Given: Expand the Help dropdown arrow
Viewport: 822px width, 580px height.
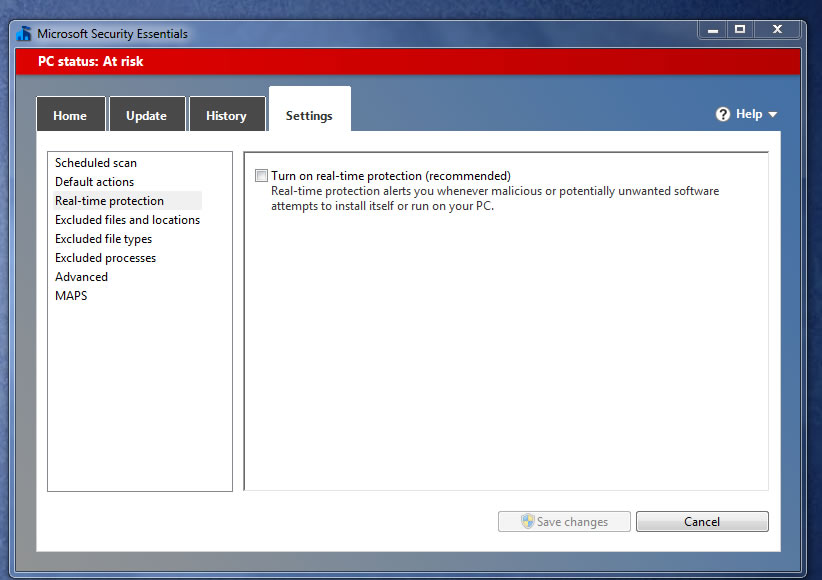Looking at the screenshot, I should coord(773,114).
